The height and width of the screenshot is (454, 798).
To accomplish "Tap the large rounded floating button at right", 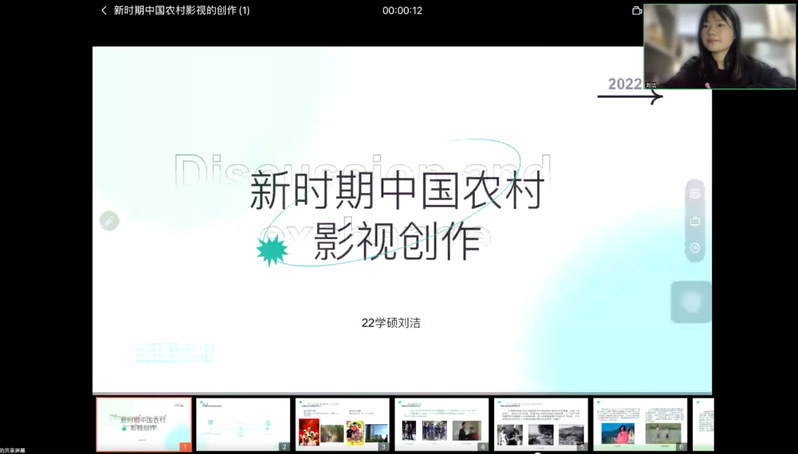I will click(x=691, y=302).
